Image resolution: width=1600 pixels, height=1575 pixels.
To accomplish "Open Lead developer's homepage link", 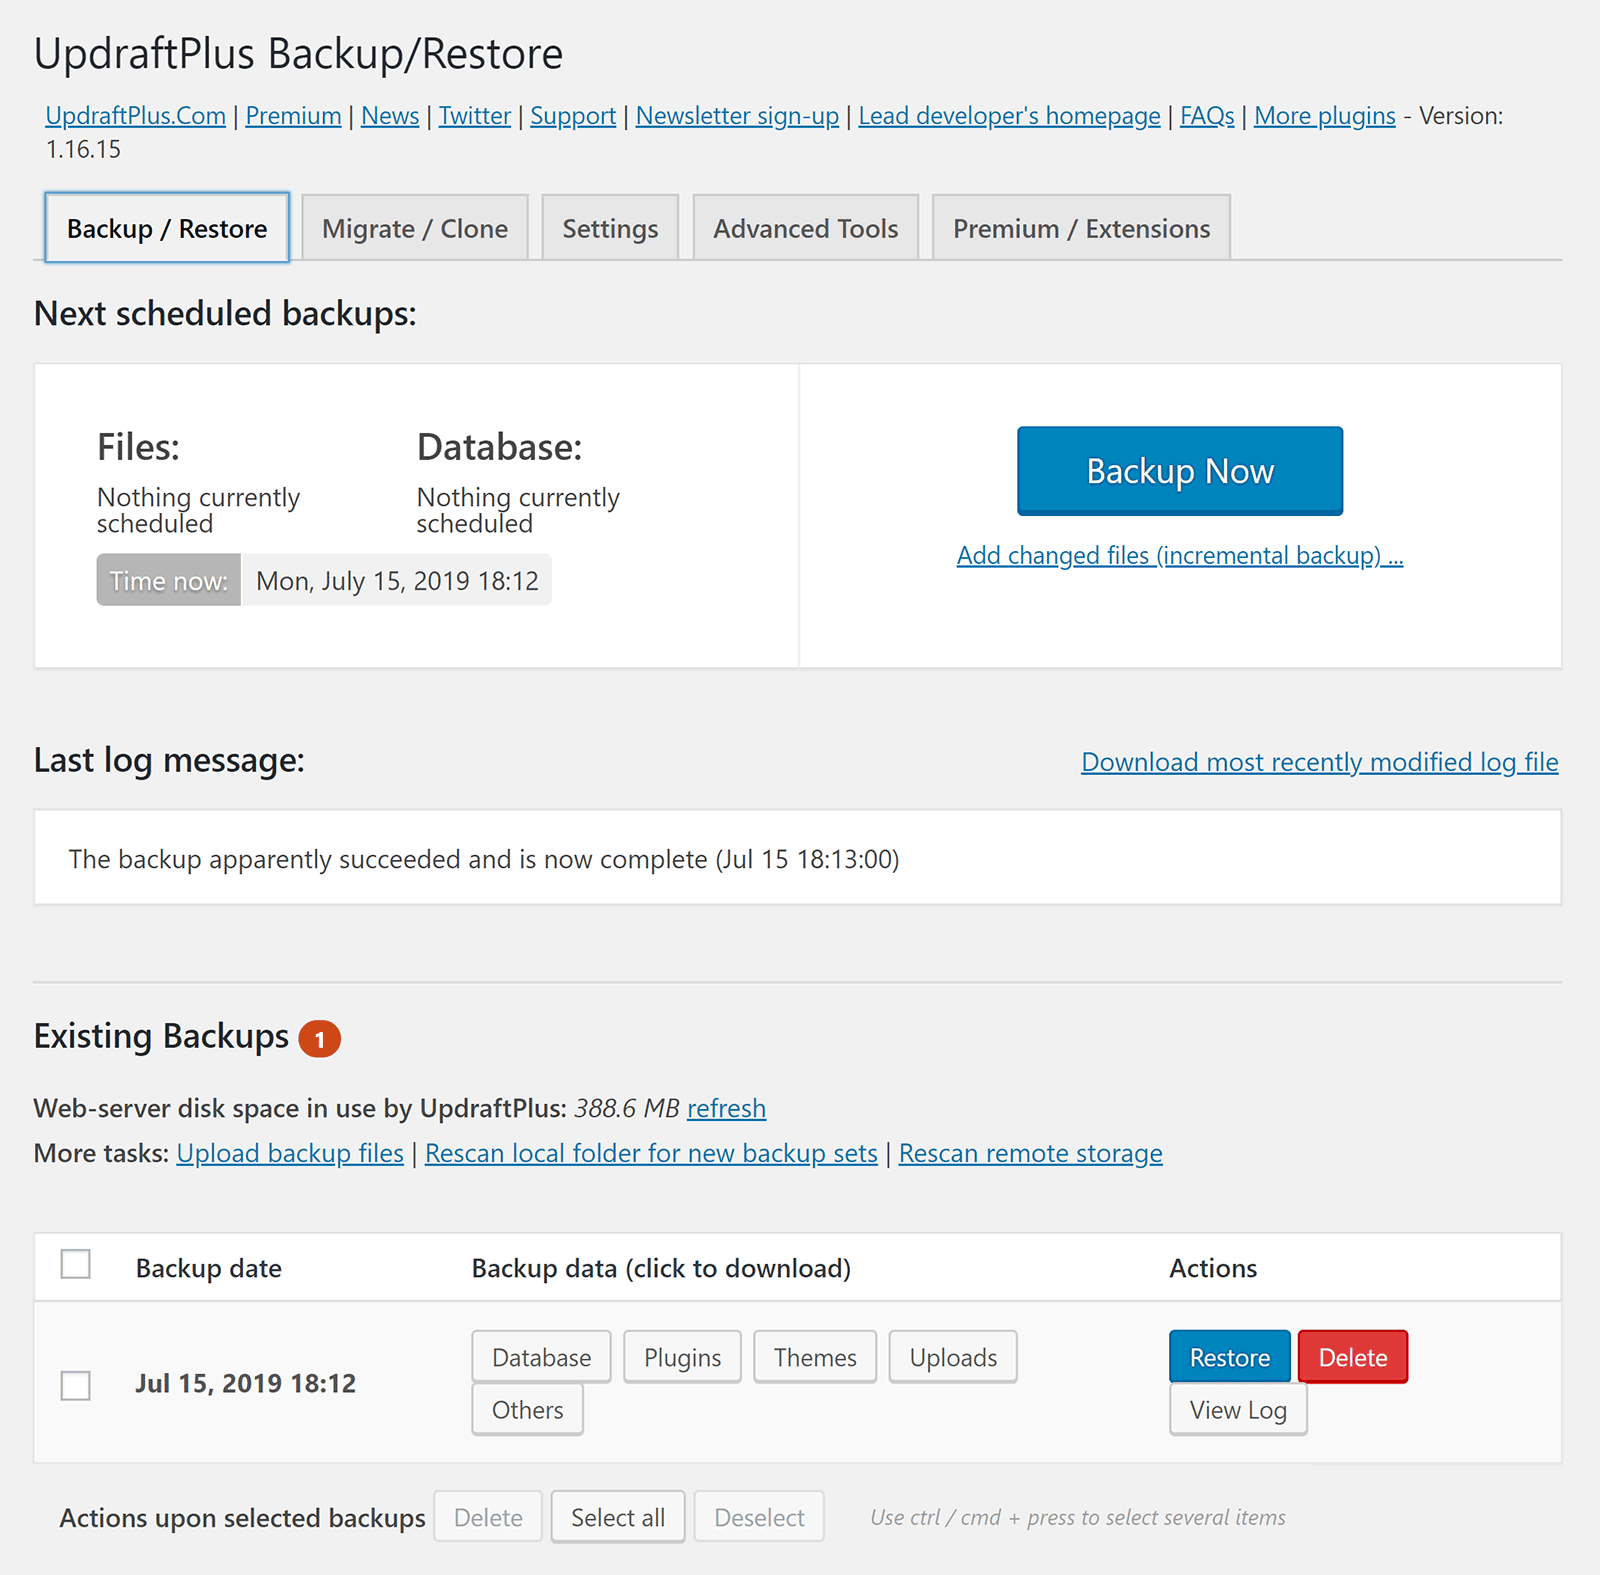I will [x=1009, y=116].
